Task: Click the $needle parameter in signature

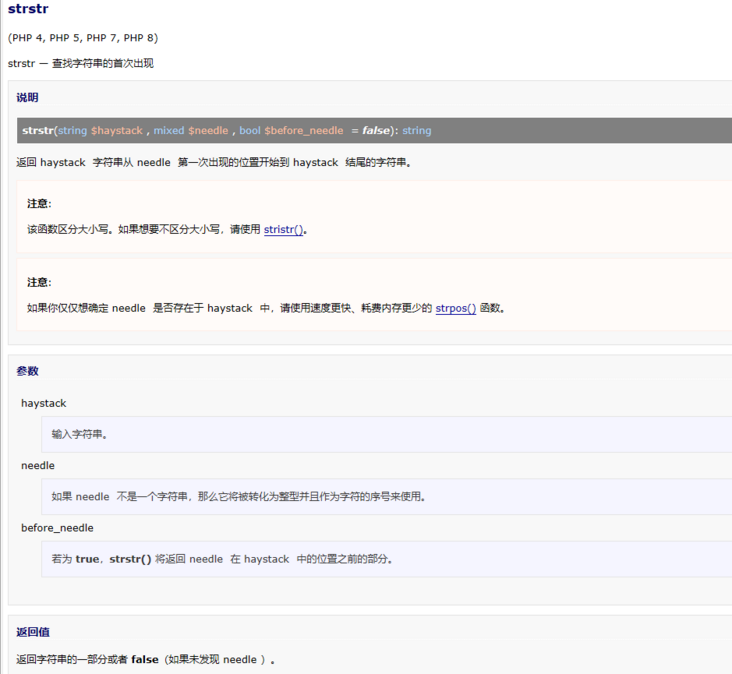Action: pos(208,131)
